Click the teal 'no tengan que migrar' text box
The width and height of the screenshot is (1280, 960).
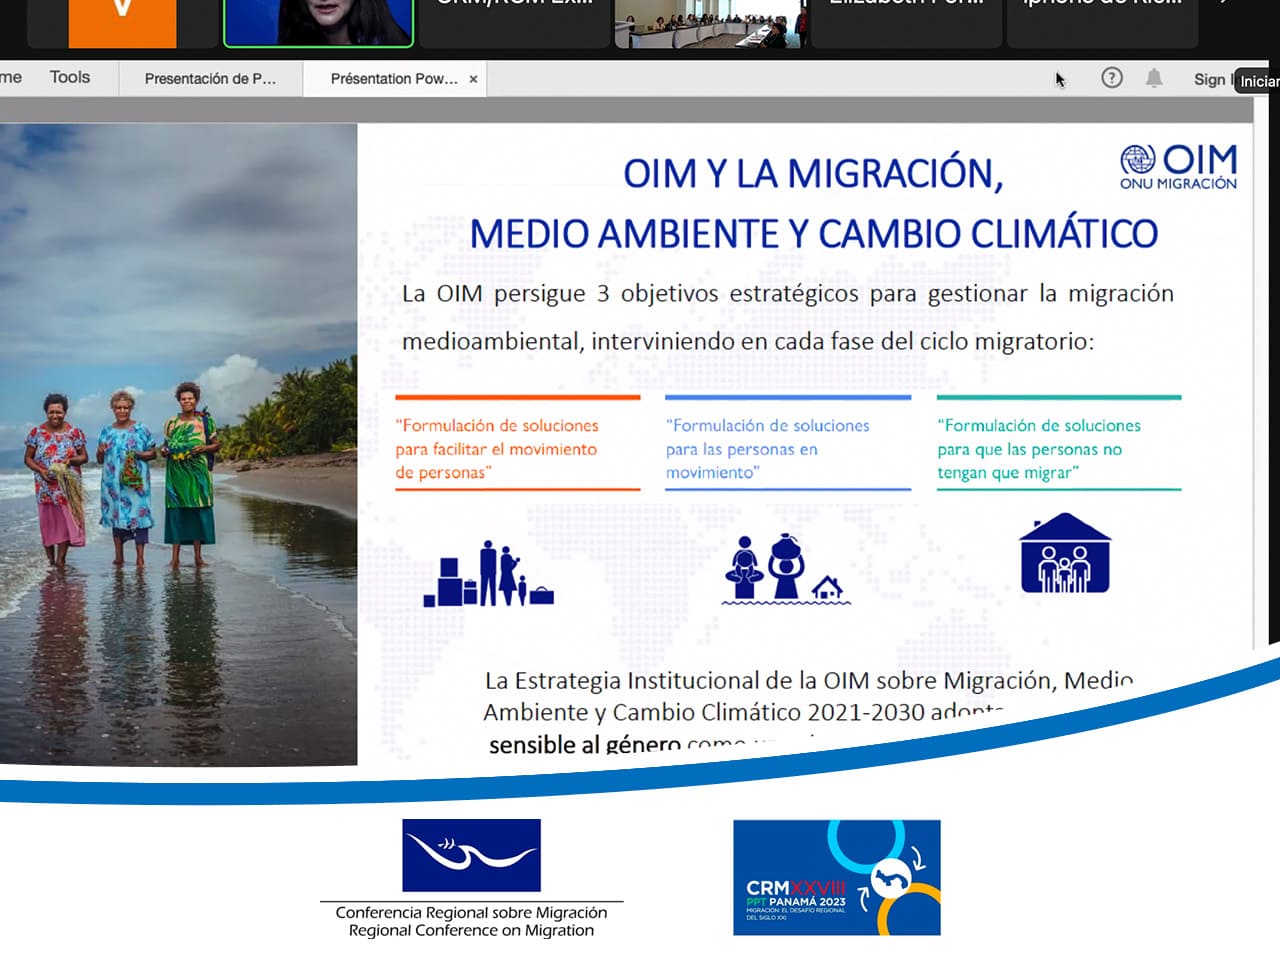1058,448
